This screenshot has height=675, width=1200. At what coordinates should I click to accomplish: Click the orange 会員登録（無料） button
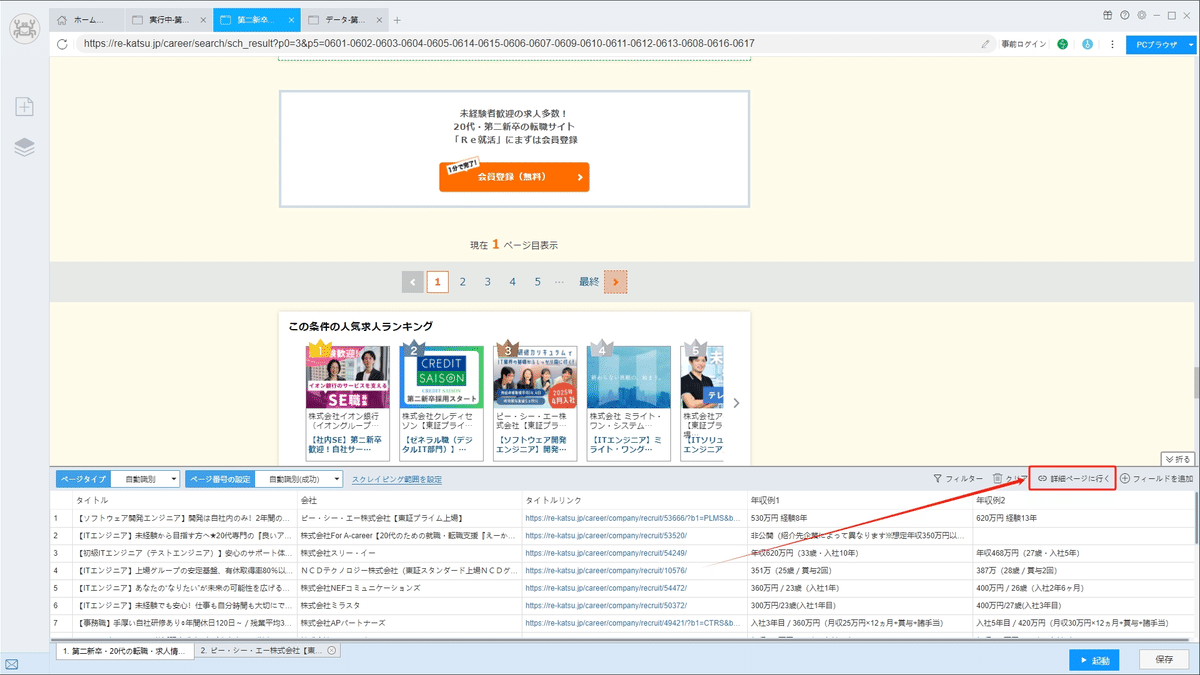pos(514,176)
